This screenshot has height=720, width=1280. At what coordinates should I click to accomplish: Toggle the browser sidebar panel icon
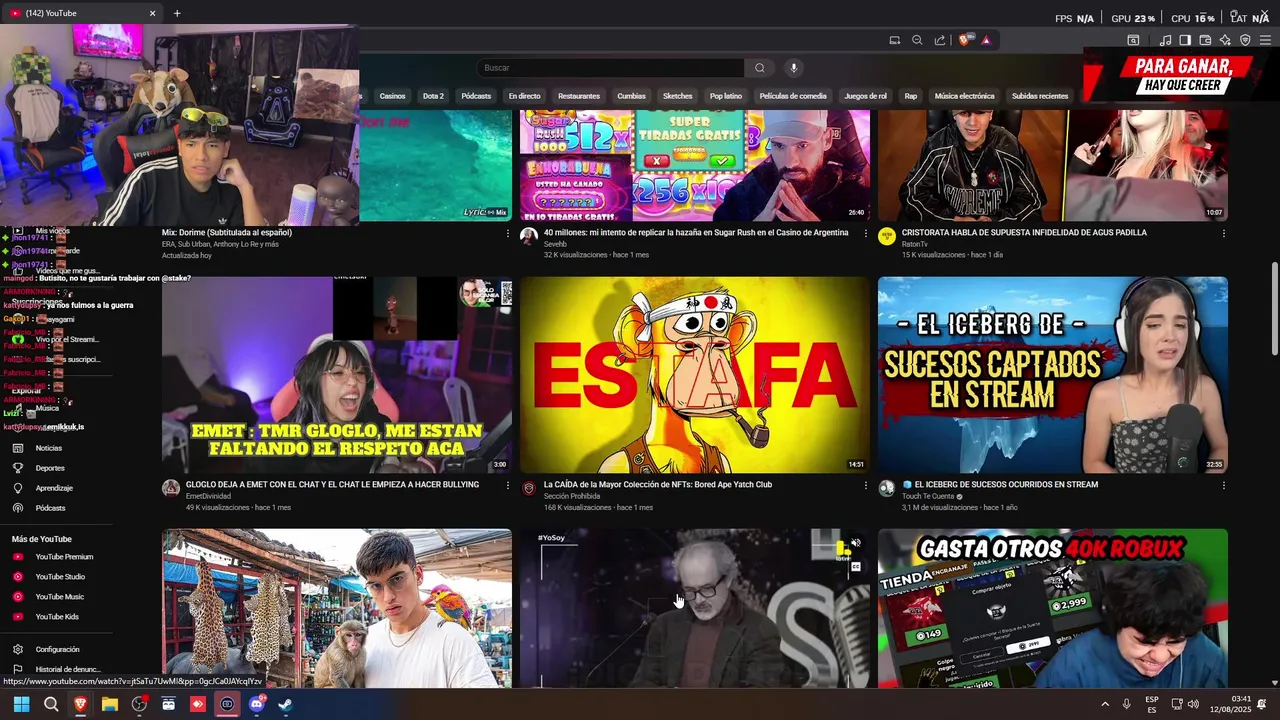pyautogui.click(x=1185, y=40)
